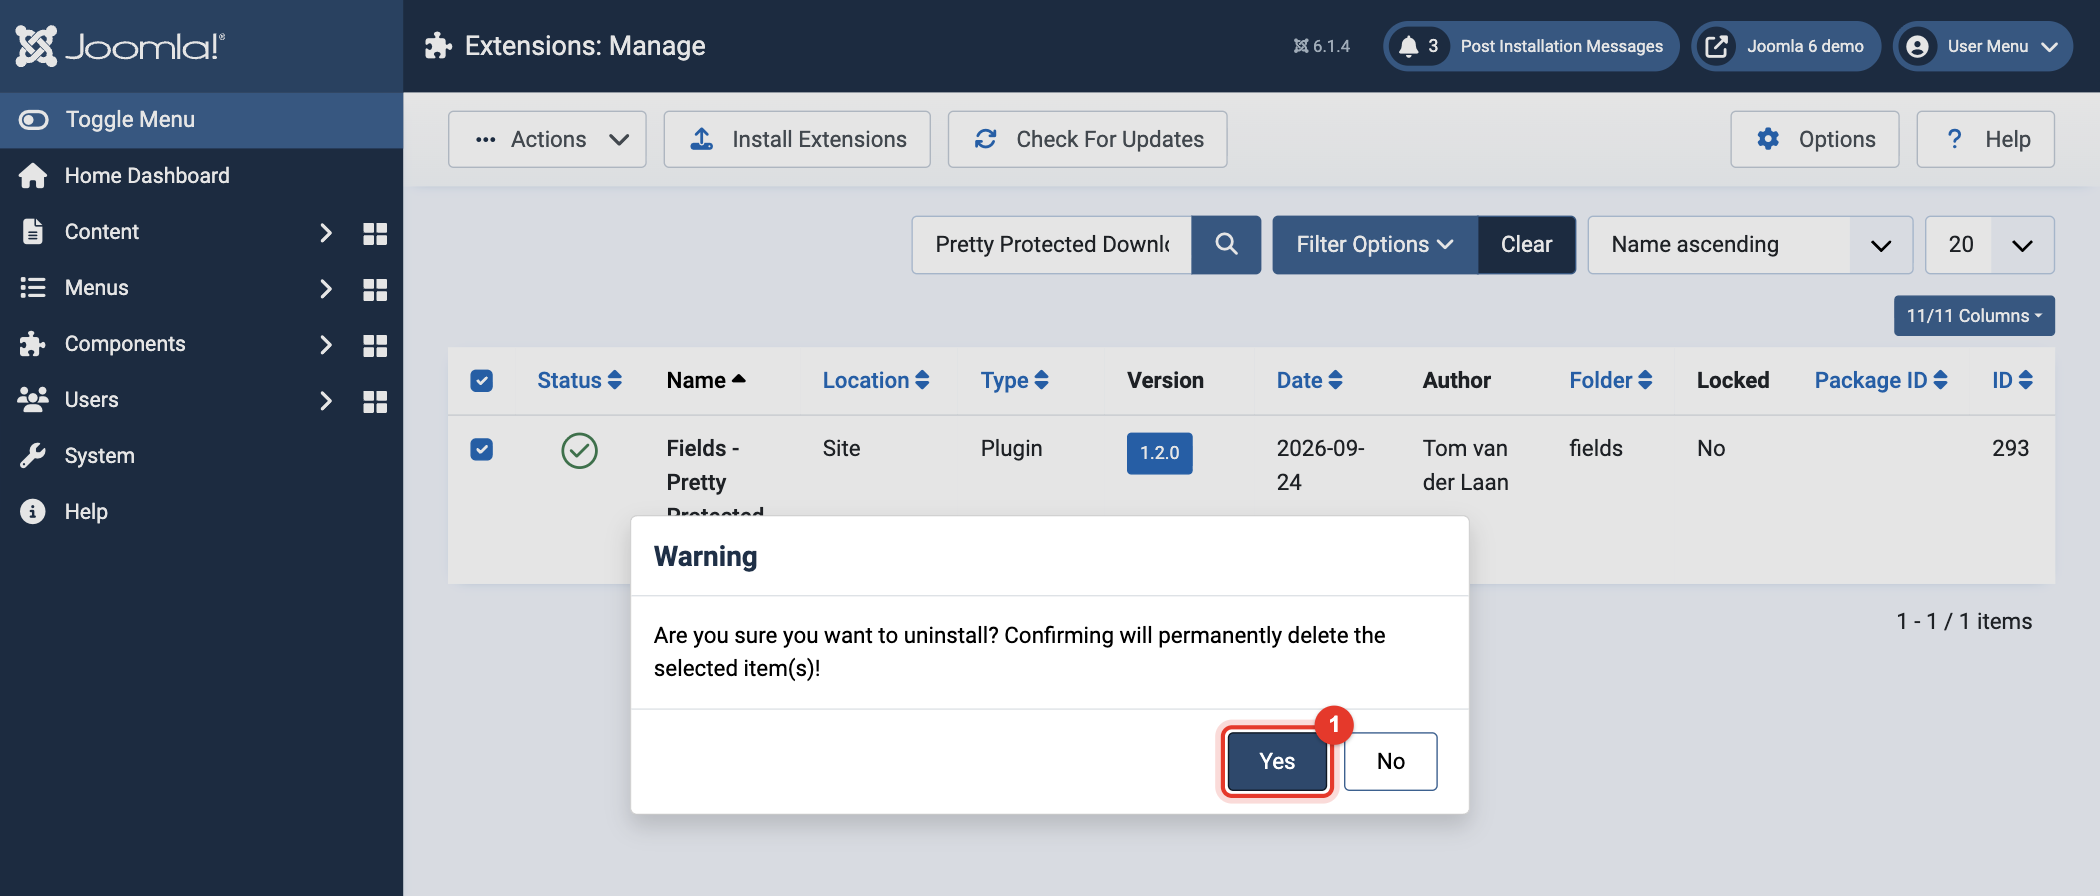Sort by Type column

click(1014, 380)
